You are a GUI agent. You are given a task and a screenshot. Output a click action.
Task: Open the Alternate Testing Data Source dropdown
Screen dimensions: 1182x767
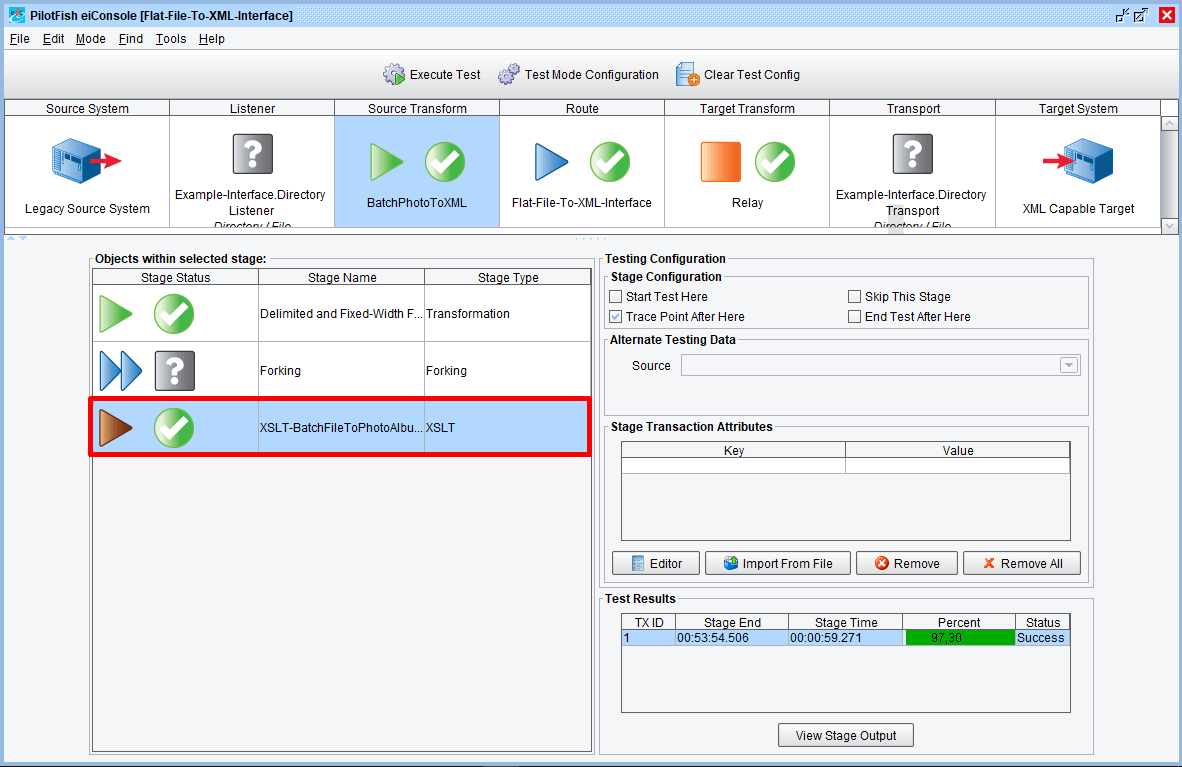pos(1068,365)
